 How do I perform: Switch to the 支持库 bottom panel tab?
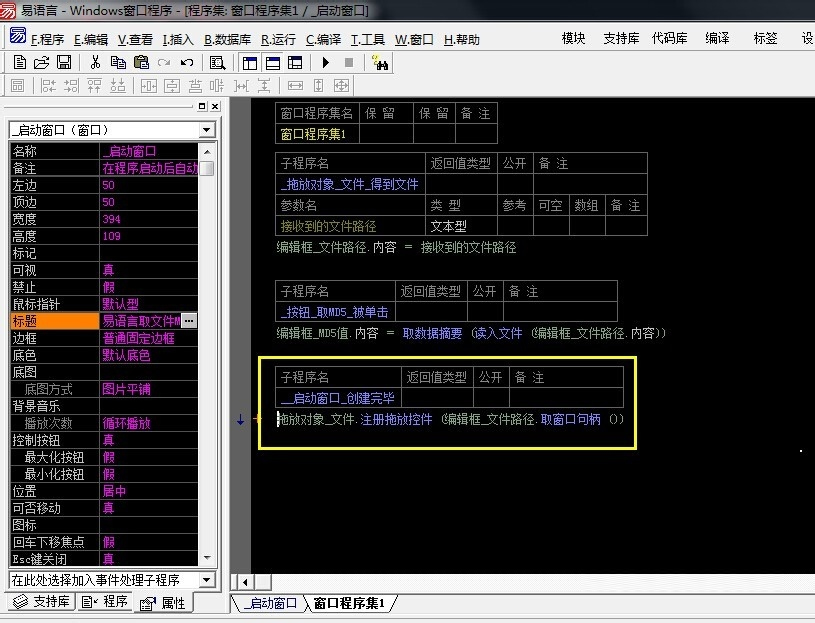(42, 602)
